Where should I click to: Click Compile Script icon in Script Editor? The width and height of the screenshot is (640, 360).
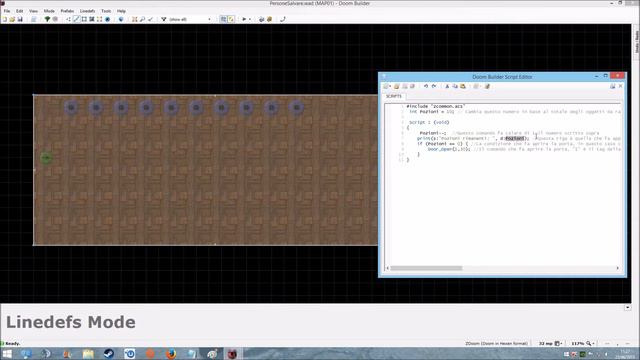tap(487, 87)
